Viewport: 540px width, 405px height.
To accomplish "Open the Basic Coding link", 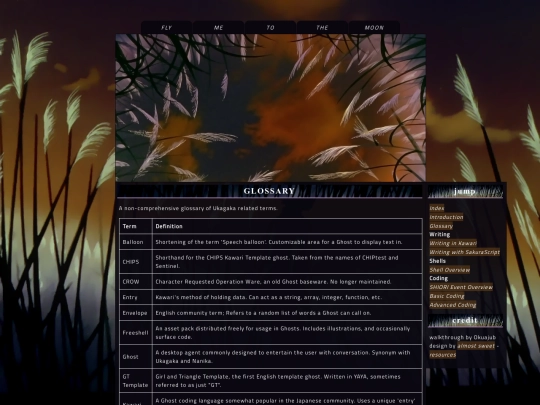I will [x=447, y=296].
